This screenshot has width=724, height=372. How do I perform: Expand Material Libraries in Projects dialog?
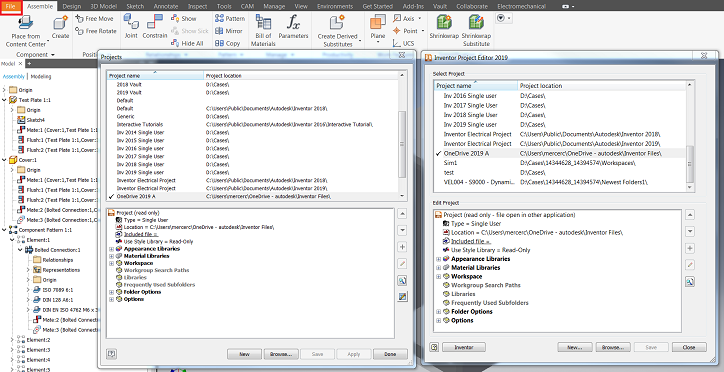click(x=112, y=256)
